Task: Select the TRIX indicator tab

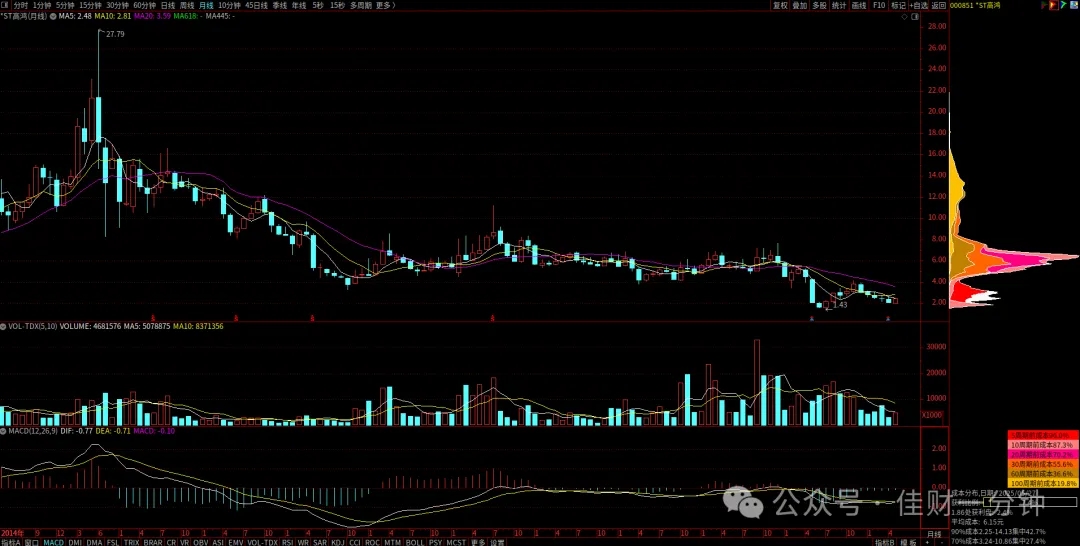Action: pos(132,542)
